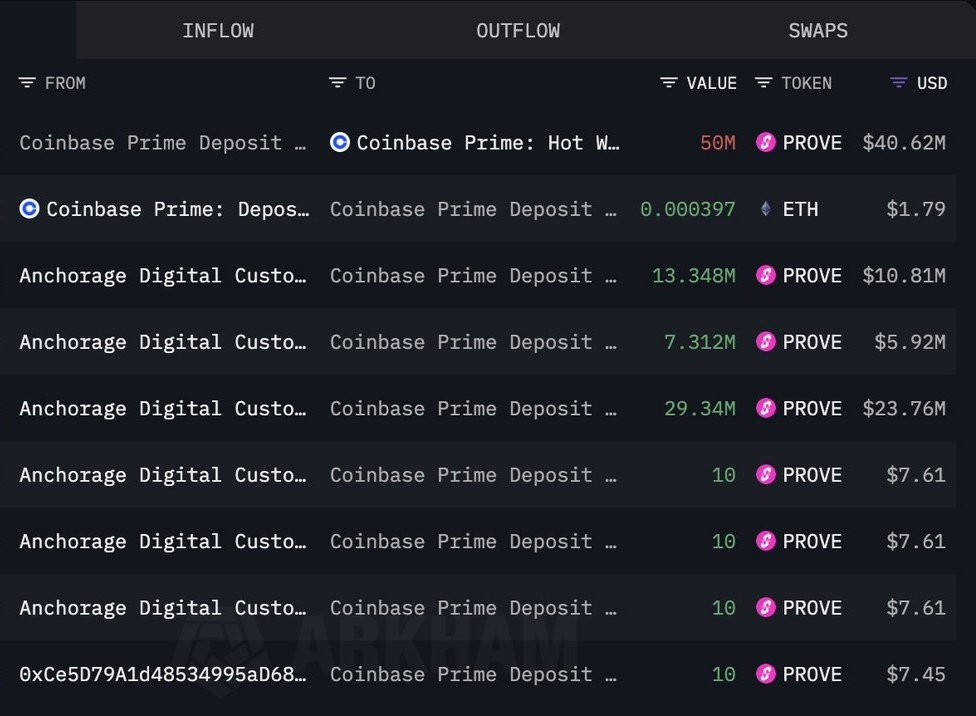976x716 pixels.
Task: Open the 0xCe5D79A1d48534995aD68 address link
Action: point(163,674)
